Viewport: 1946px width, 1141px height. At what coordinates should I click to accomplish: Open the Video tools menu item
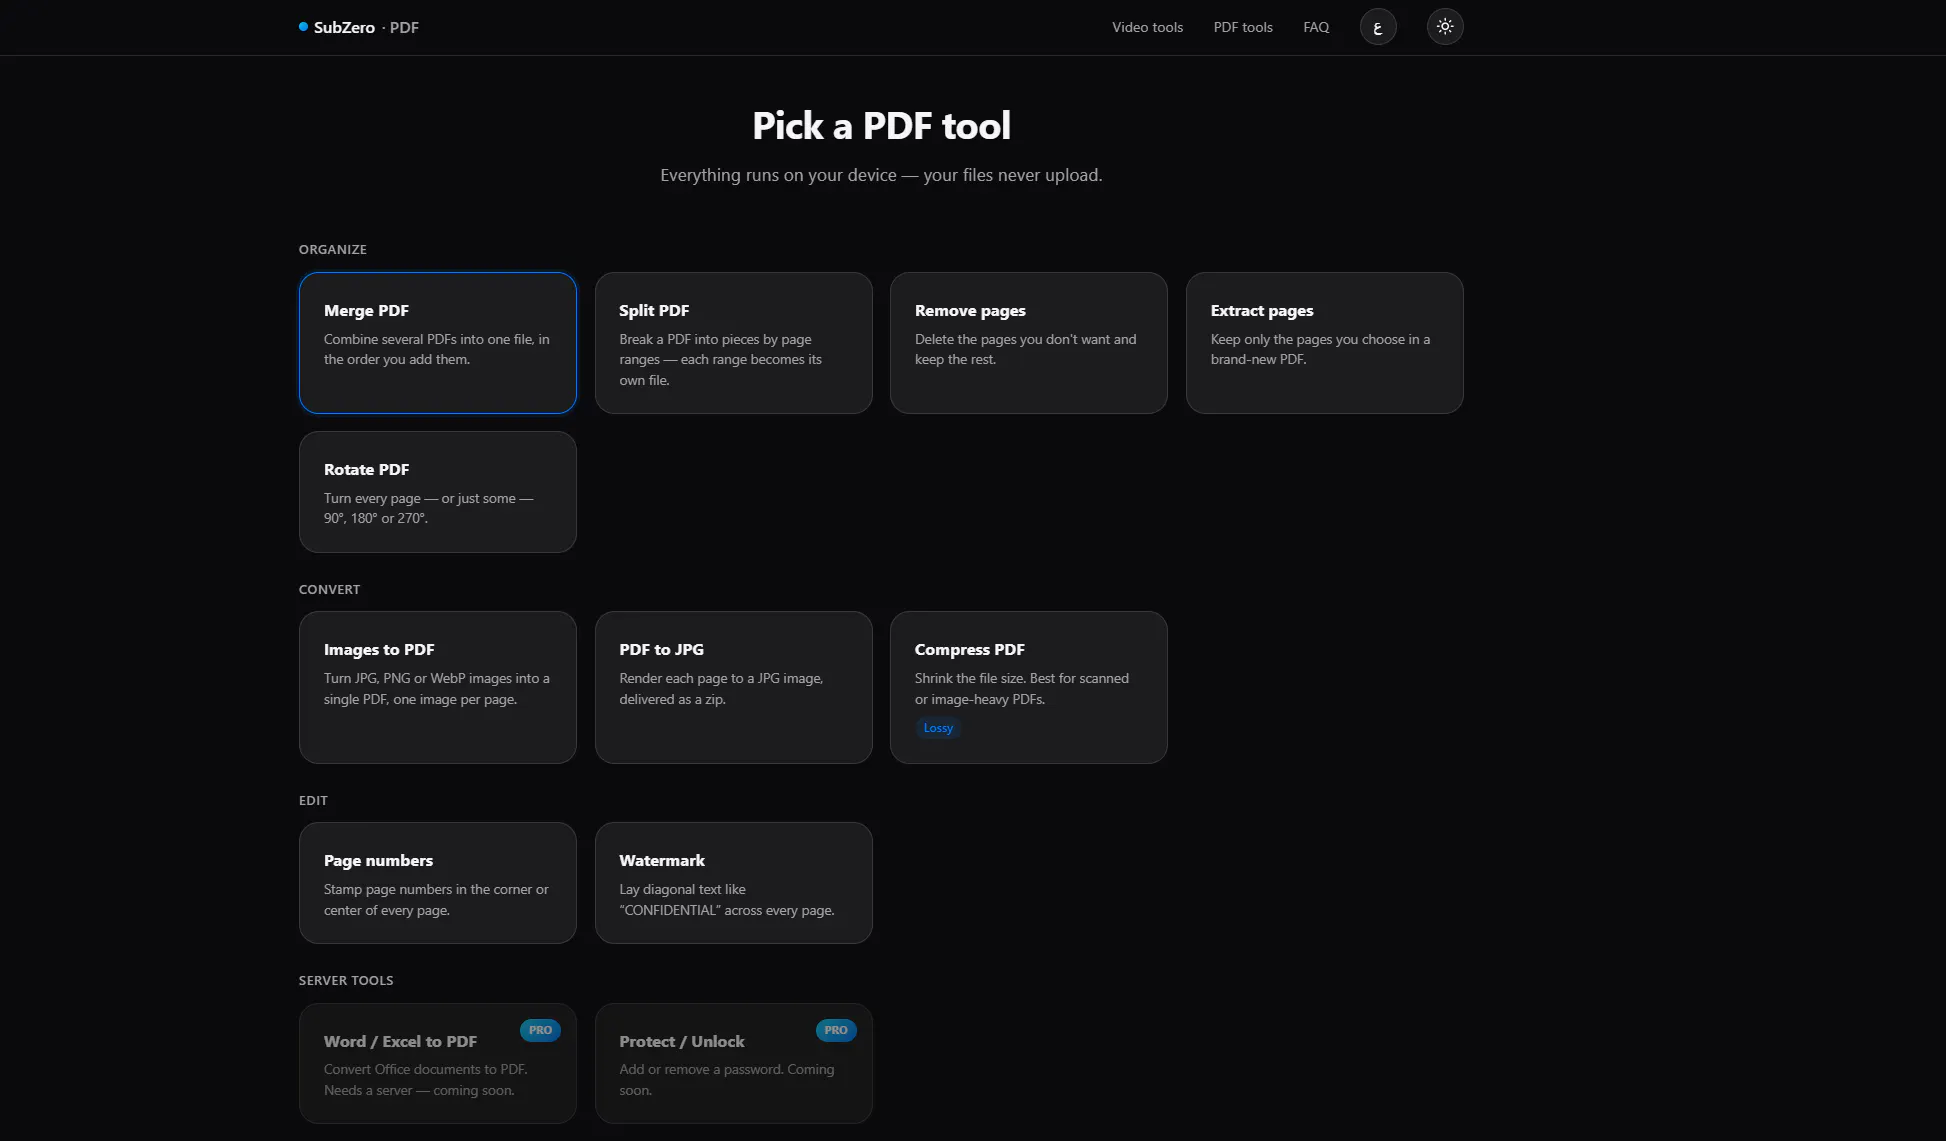1147,27
